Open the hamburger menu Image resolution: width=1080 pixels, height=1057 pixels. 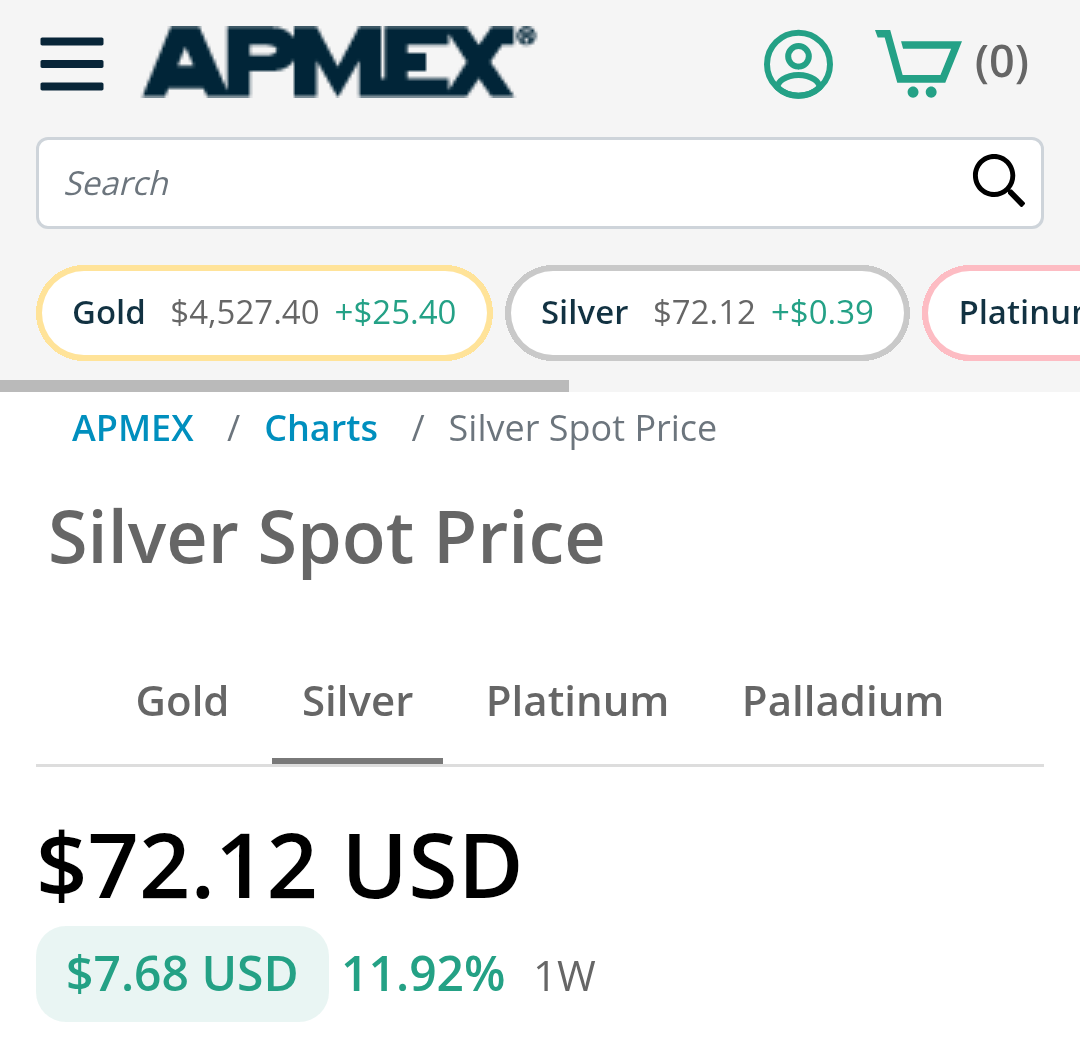[72, 64]
